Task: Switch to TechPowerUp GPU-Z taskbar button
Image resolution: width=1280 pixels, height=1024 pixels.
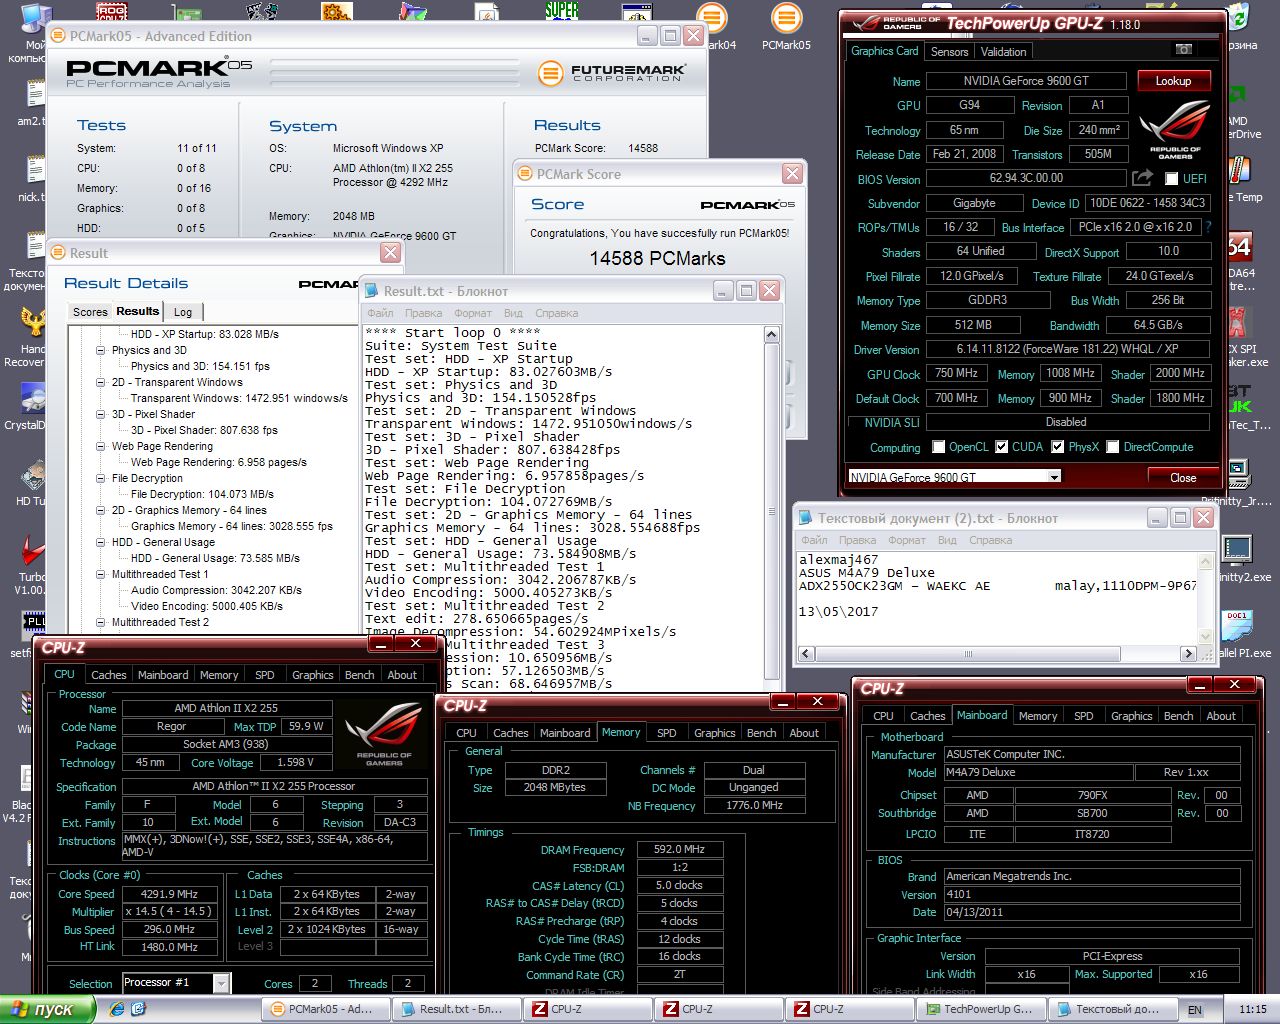Action: point(981,1009)
